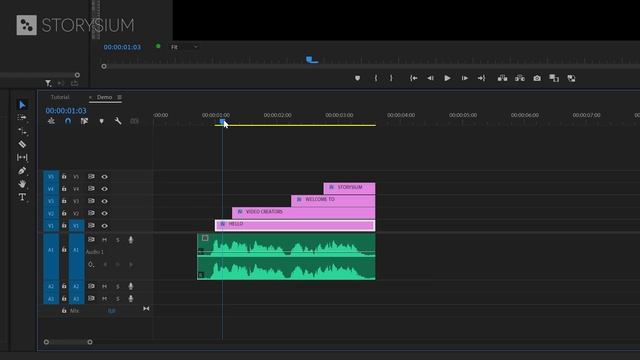
Task: Select the VIDEO CREATORS title clip
Action: (304, 213)
